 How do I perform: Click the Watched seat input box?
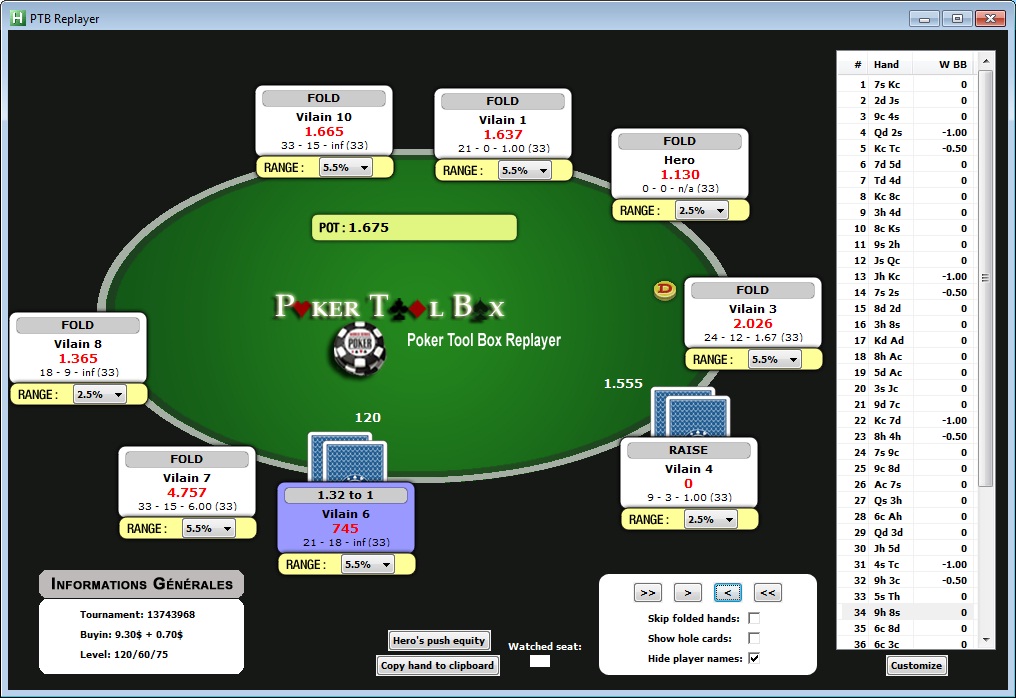click(x=540, y=661)
